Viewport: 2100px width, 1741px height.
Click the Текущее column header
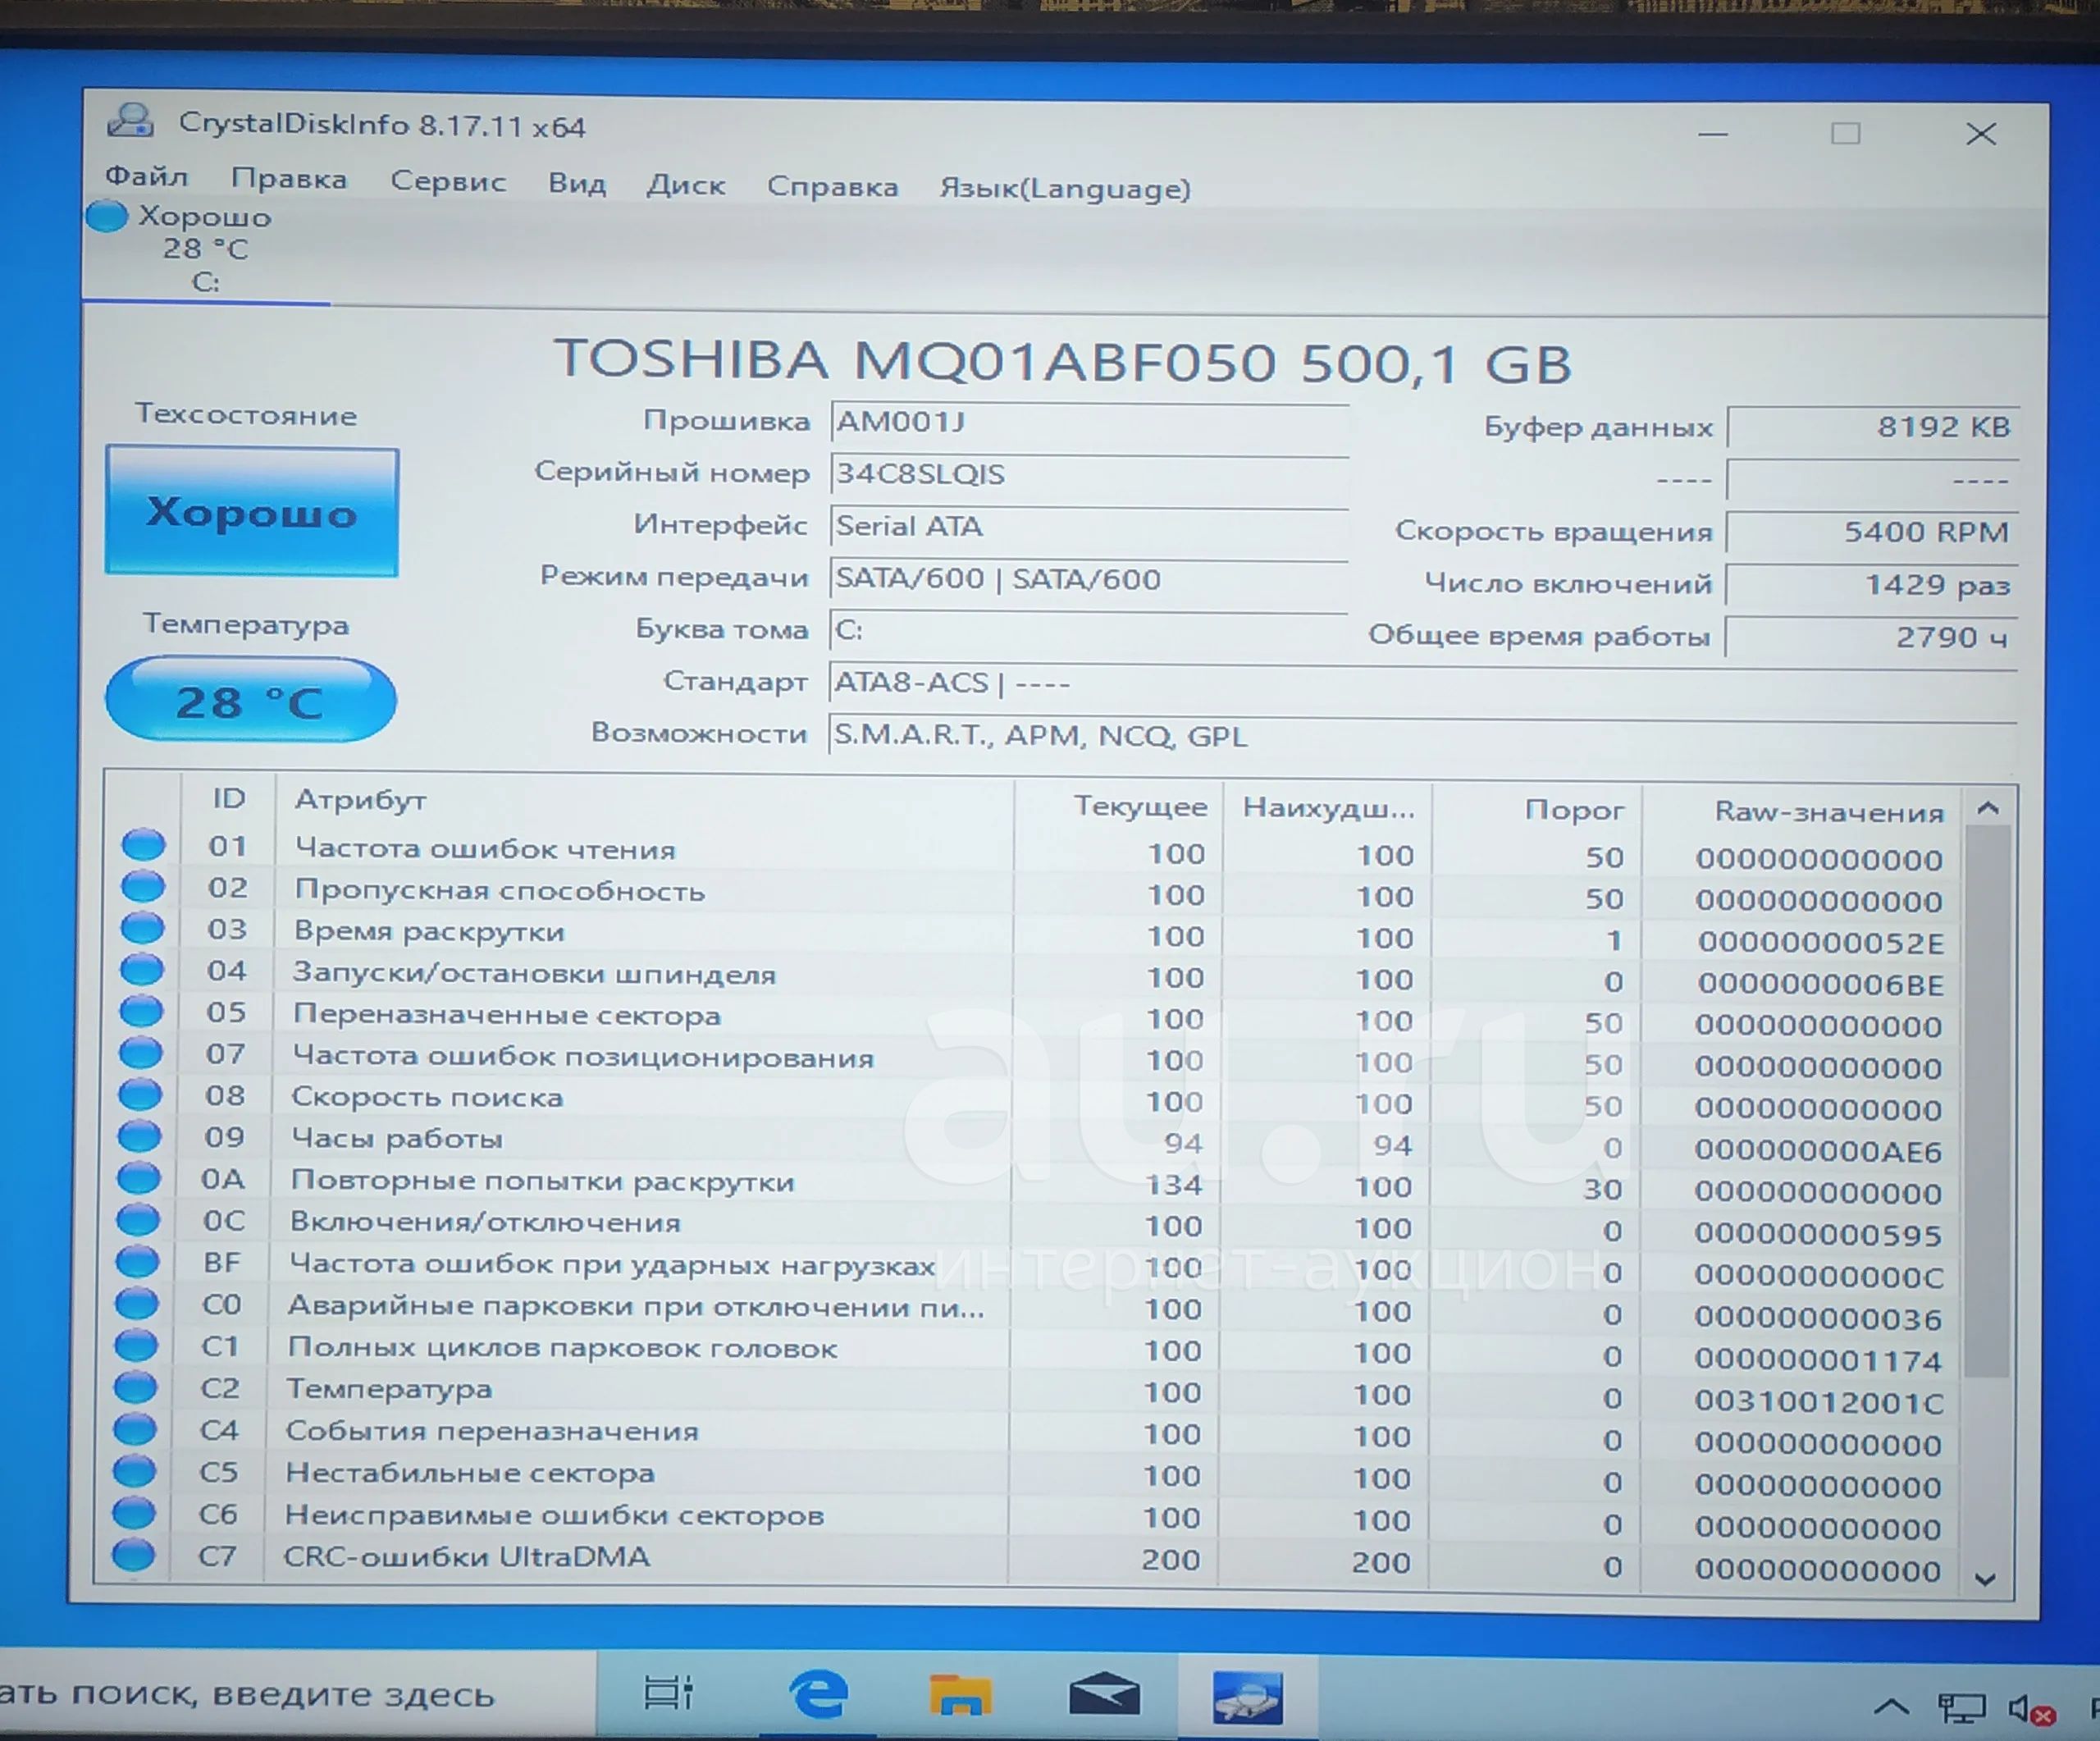click(1118, 806)
